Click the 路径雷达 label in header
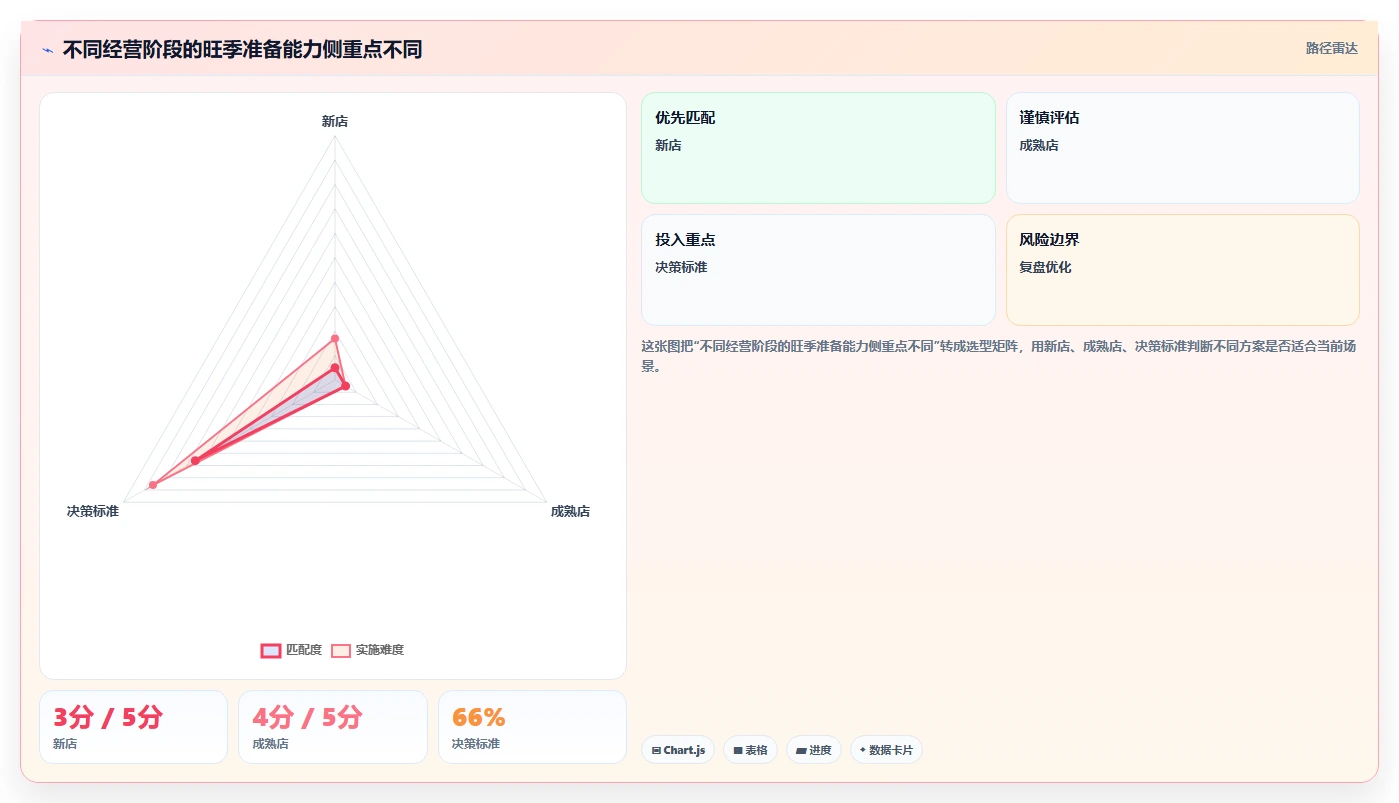 click(x=1331, y=48)
